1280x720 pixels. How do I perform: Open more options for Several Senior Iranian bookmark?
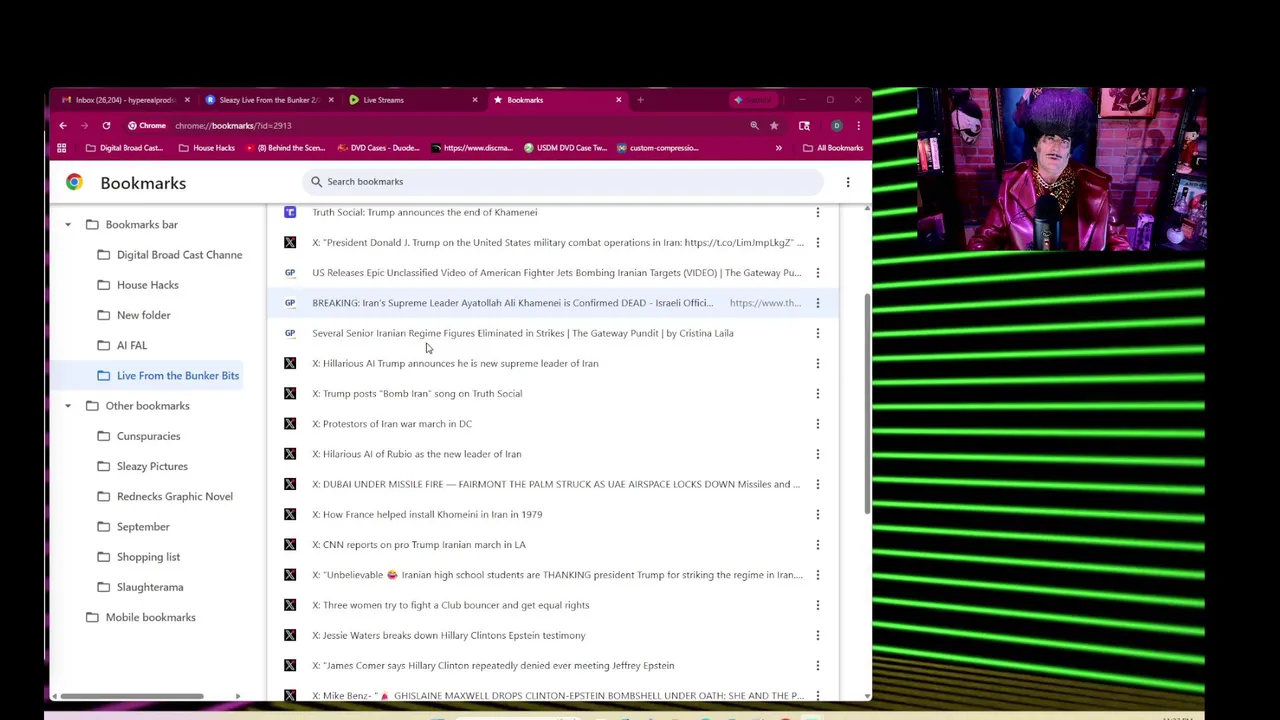[818, 333]
